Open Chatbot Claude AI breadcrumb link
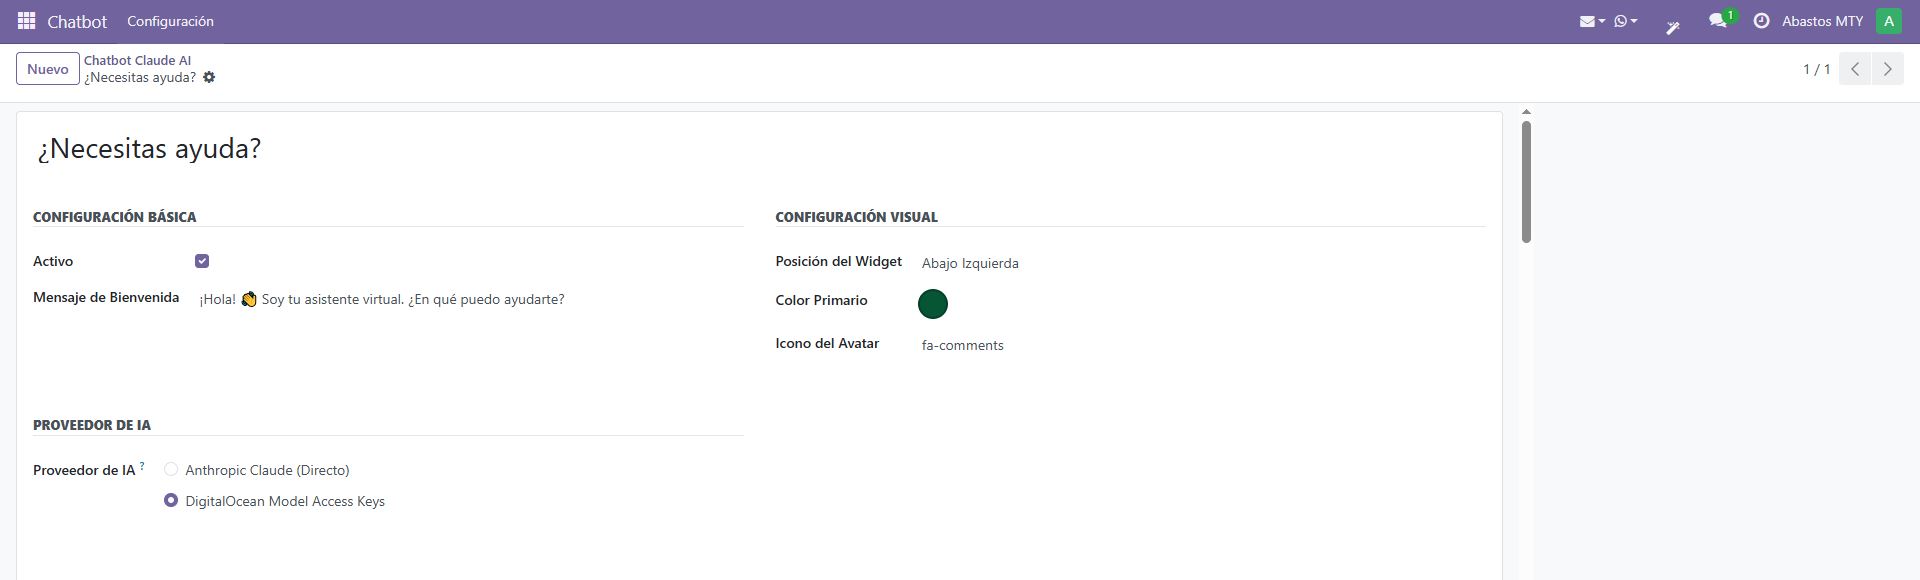Image resolution: width=1920 pixels, height=580 pixels. [x=137, y=60]
